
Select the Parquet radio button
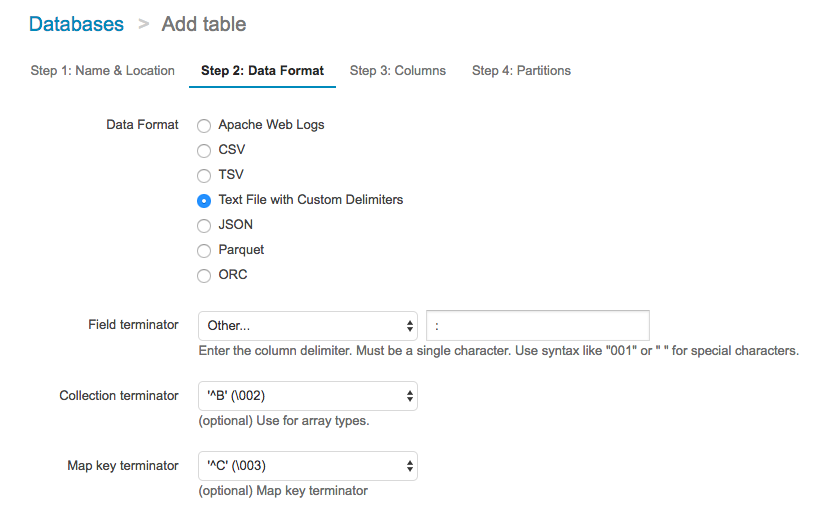coord(204,251)
